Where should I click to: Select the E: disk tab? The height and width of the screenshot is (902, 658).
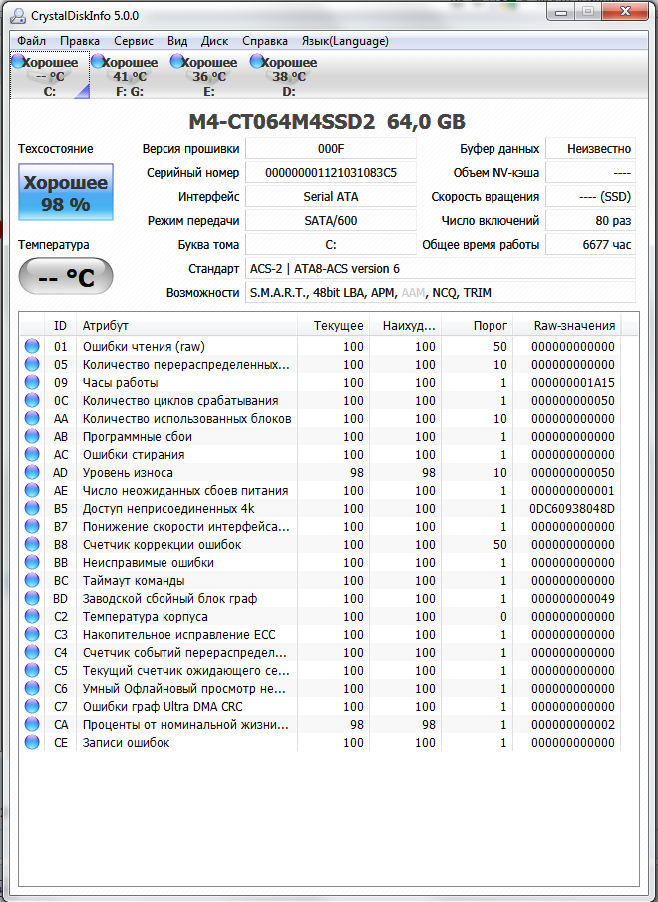click(x=209, y=76)
